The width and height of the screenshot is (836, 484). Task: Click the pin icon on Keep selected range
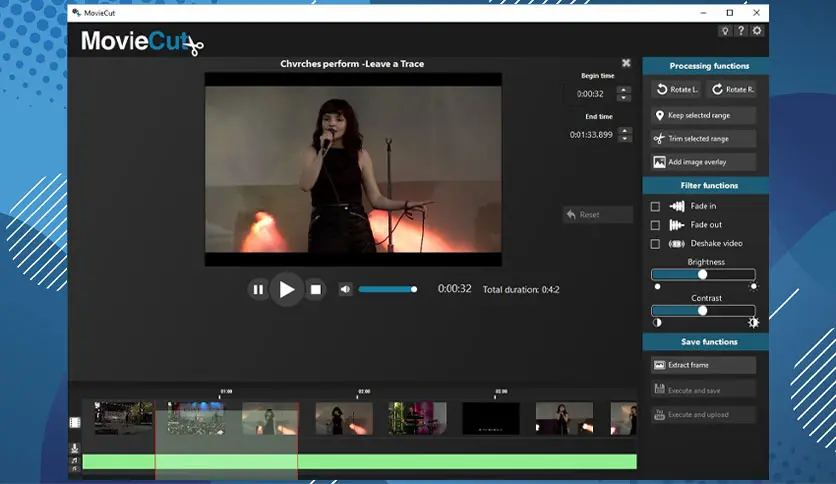660,115
